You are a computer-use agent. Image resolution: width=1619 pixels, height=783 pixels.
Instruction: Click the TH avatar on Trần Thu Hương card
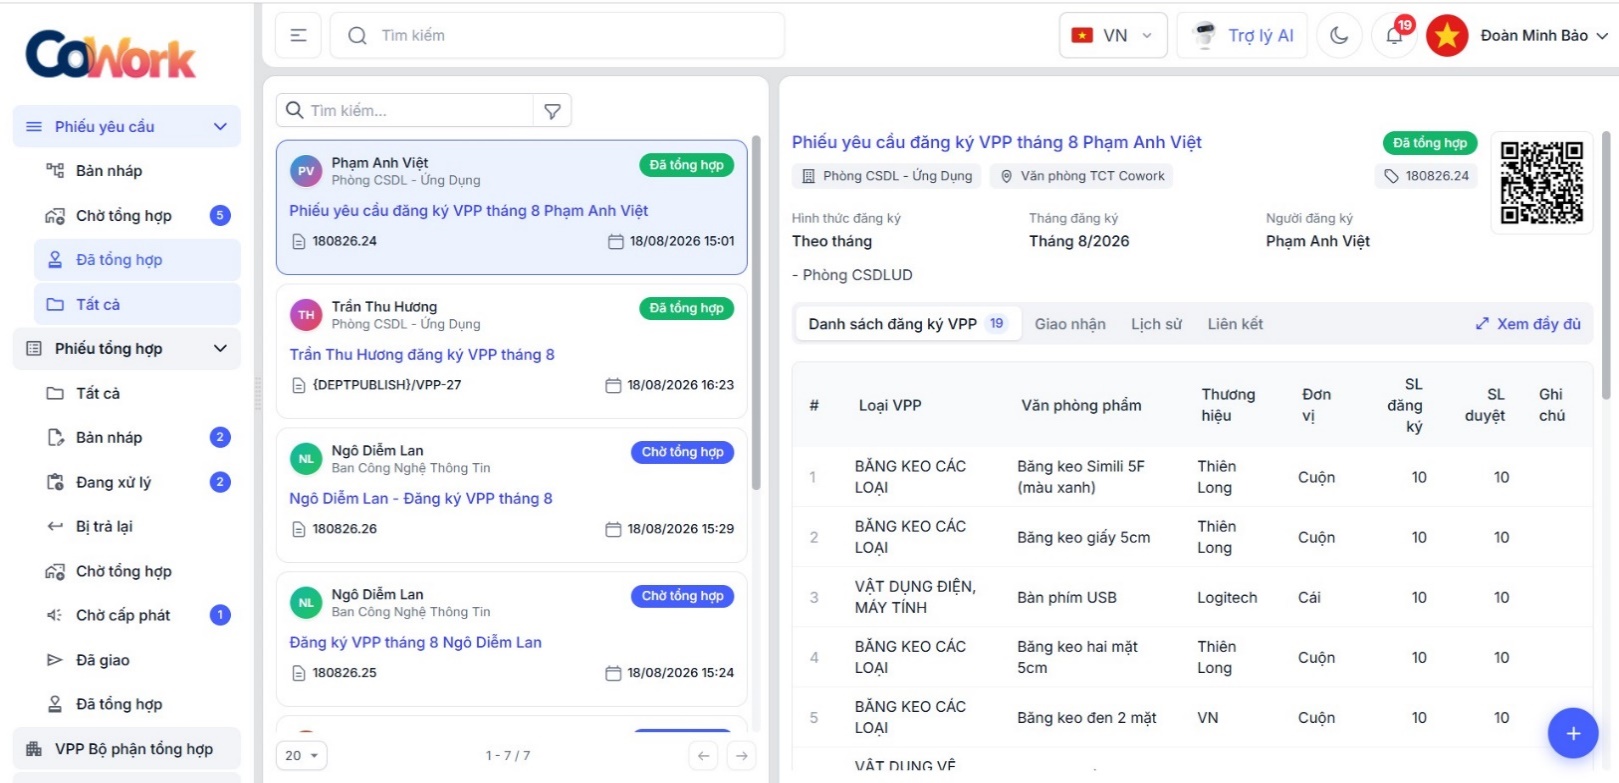pyautogui.click(x=306, y=315)
